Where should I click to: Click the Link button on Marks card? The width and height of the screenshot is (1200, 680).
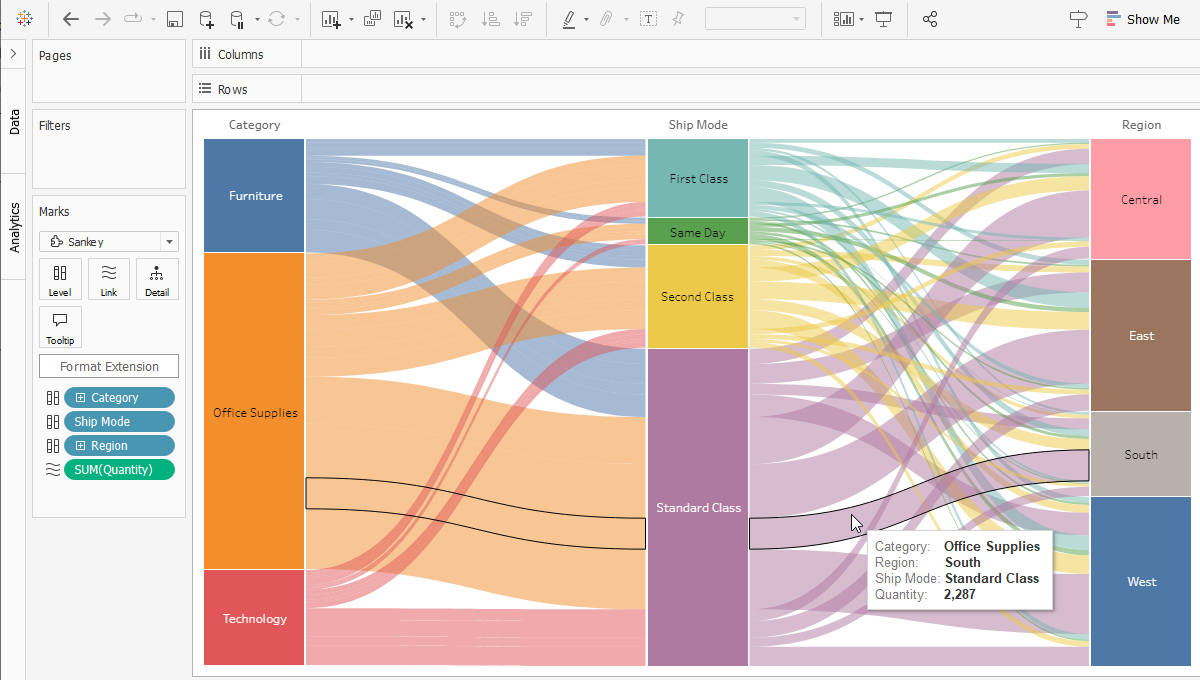(109, 279)
